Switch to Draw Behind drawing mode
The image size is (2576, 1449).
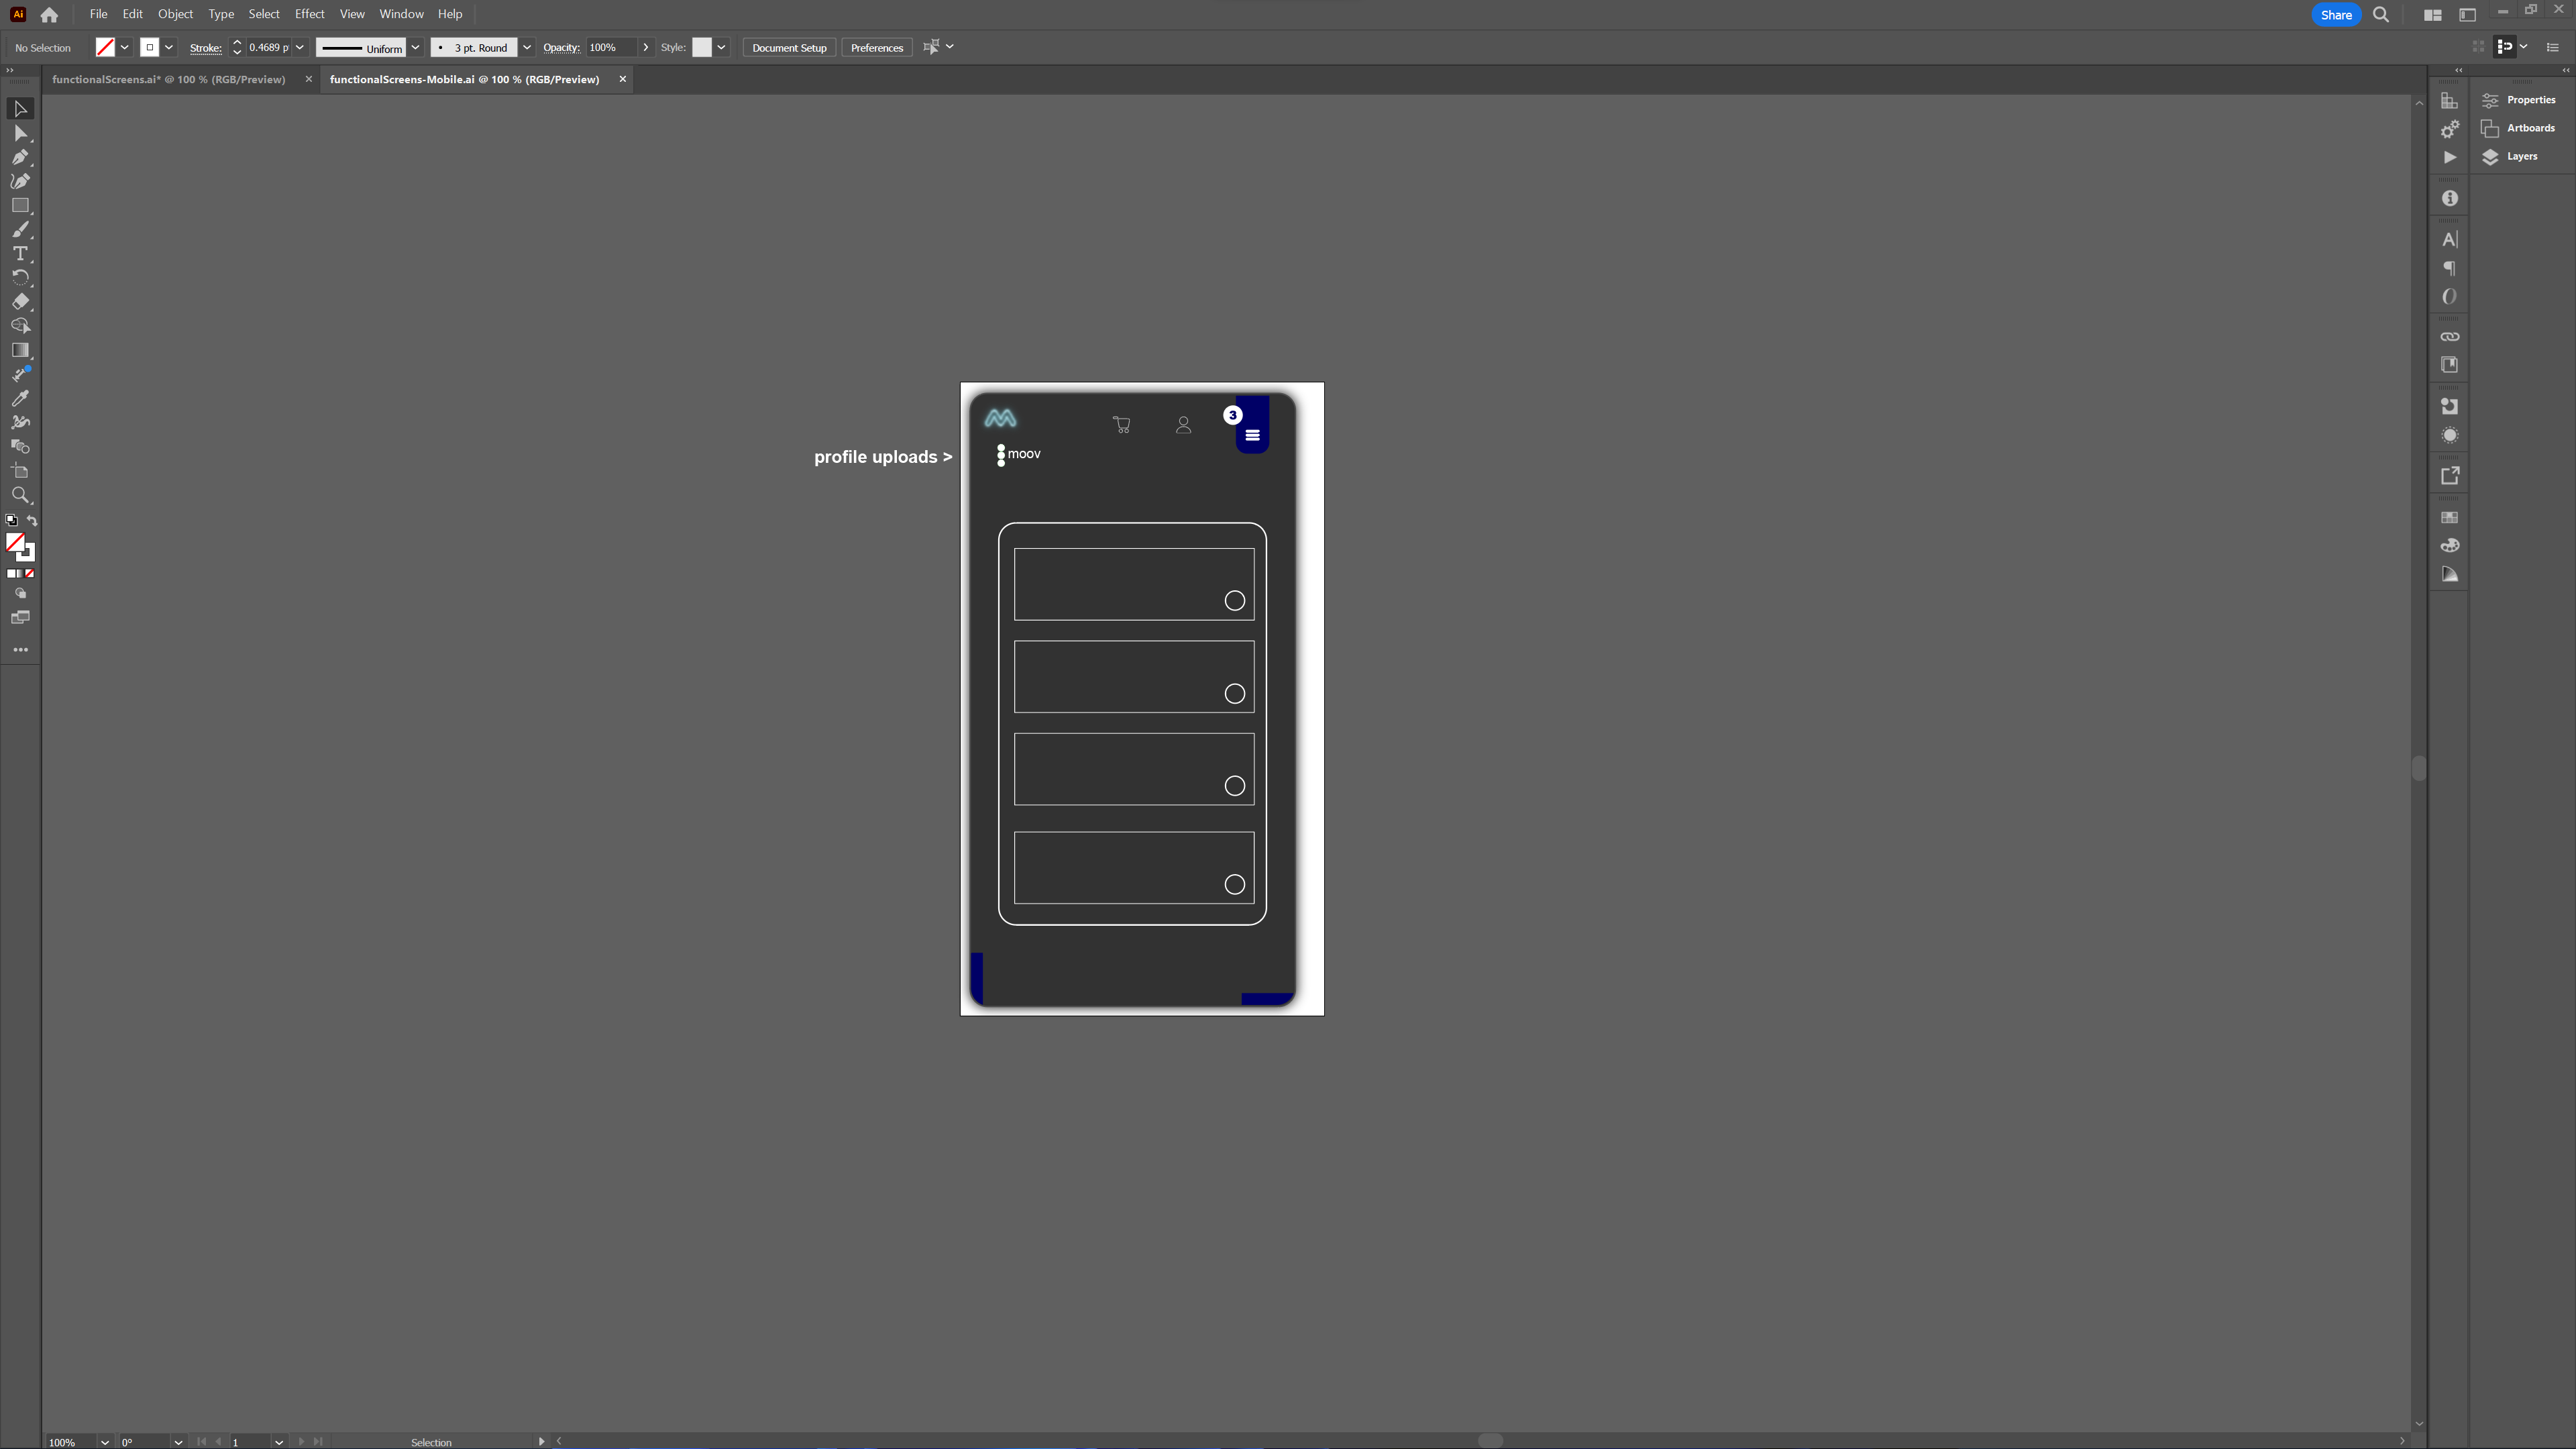[x=20, y=593]
